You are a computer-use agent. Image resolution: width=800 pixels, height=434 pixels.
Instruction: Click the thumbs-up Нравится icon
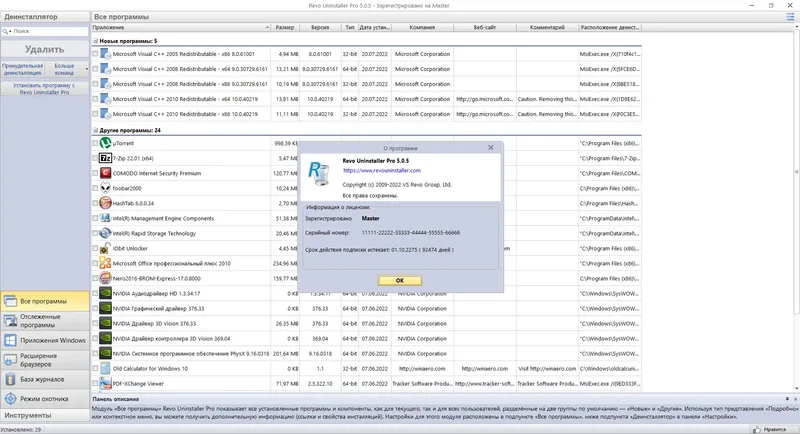tap(757, 429)
